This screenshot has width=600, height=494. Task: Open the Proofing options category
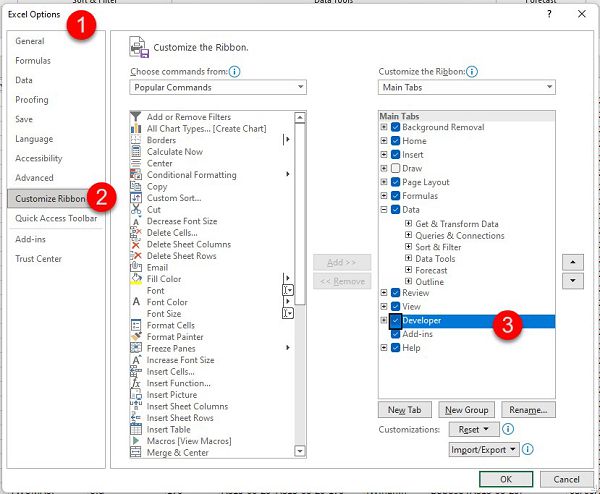pos(32,99)
